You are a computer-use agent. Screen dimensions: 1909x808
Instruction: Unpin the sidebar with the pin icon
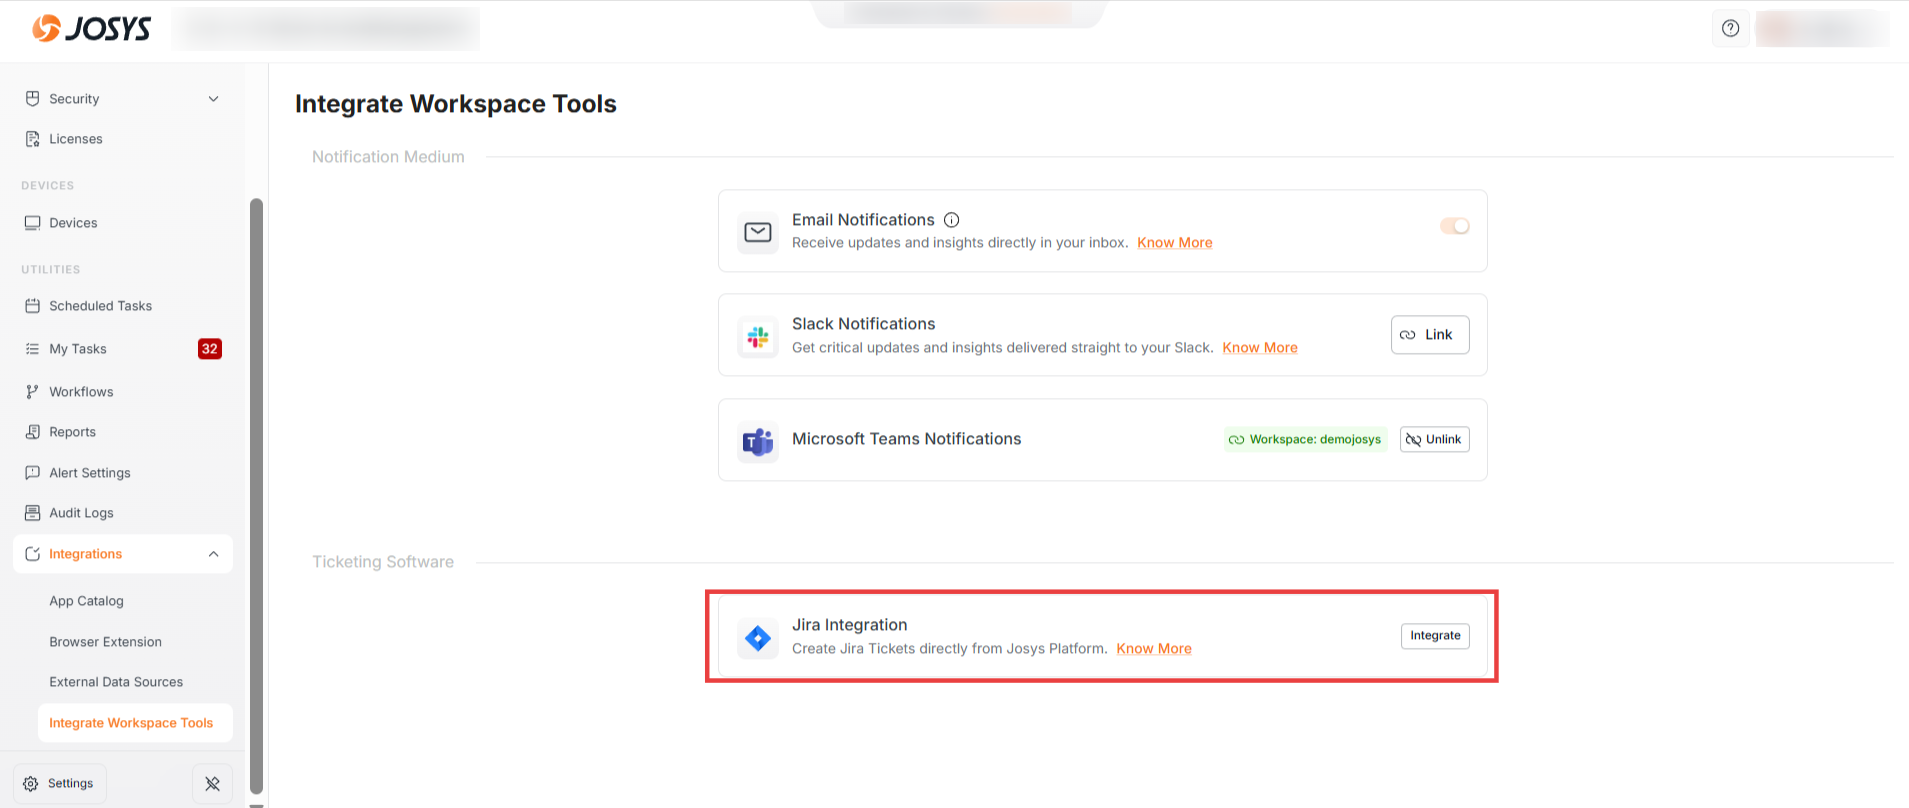pyautogui.click(x=212, y=784)
